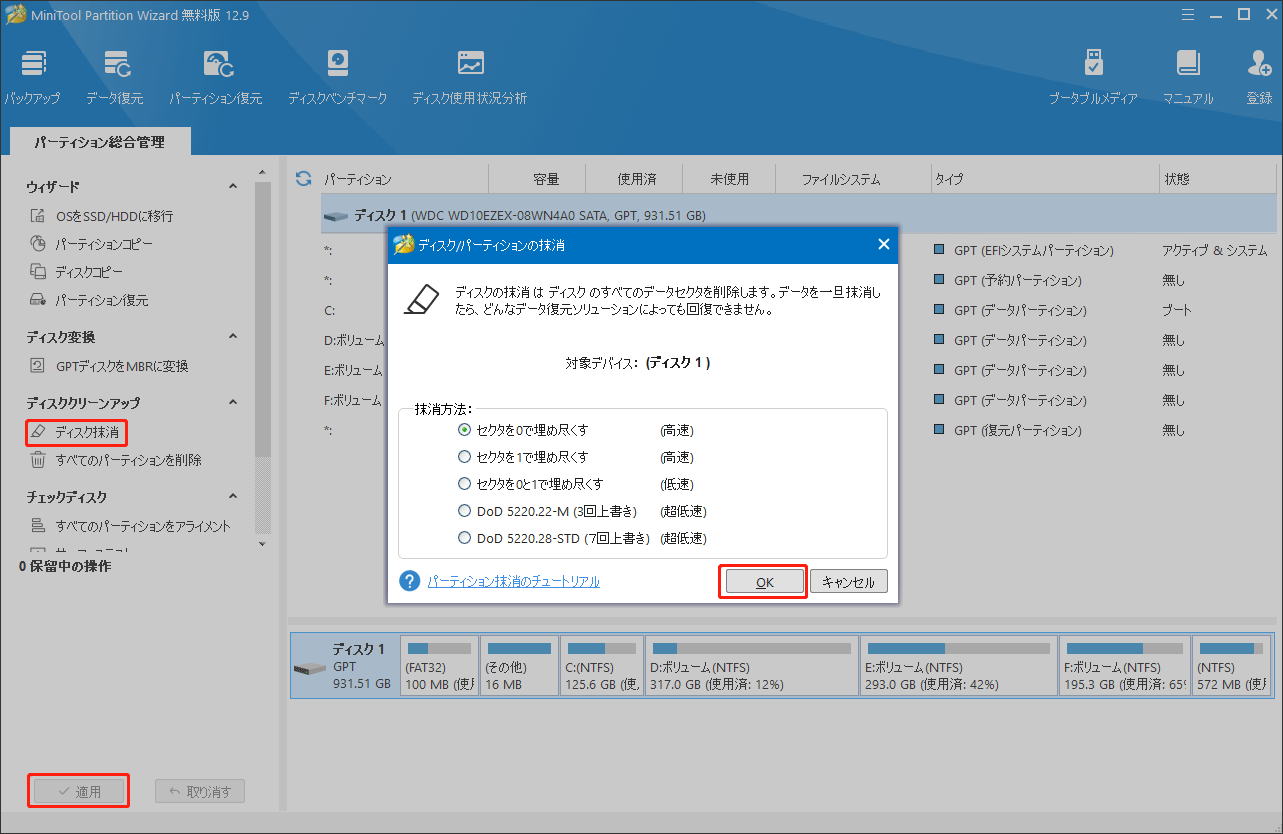Open the title bar menu icon
The image size is (1283, 834).
point(1189,14)
